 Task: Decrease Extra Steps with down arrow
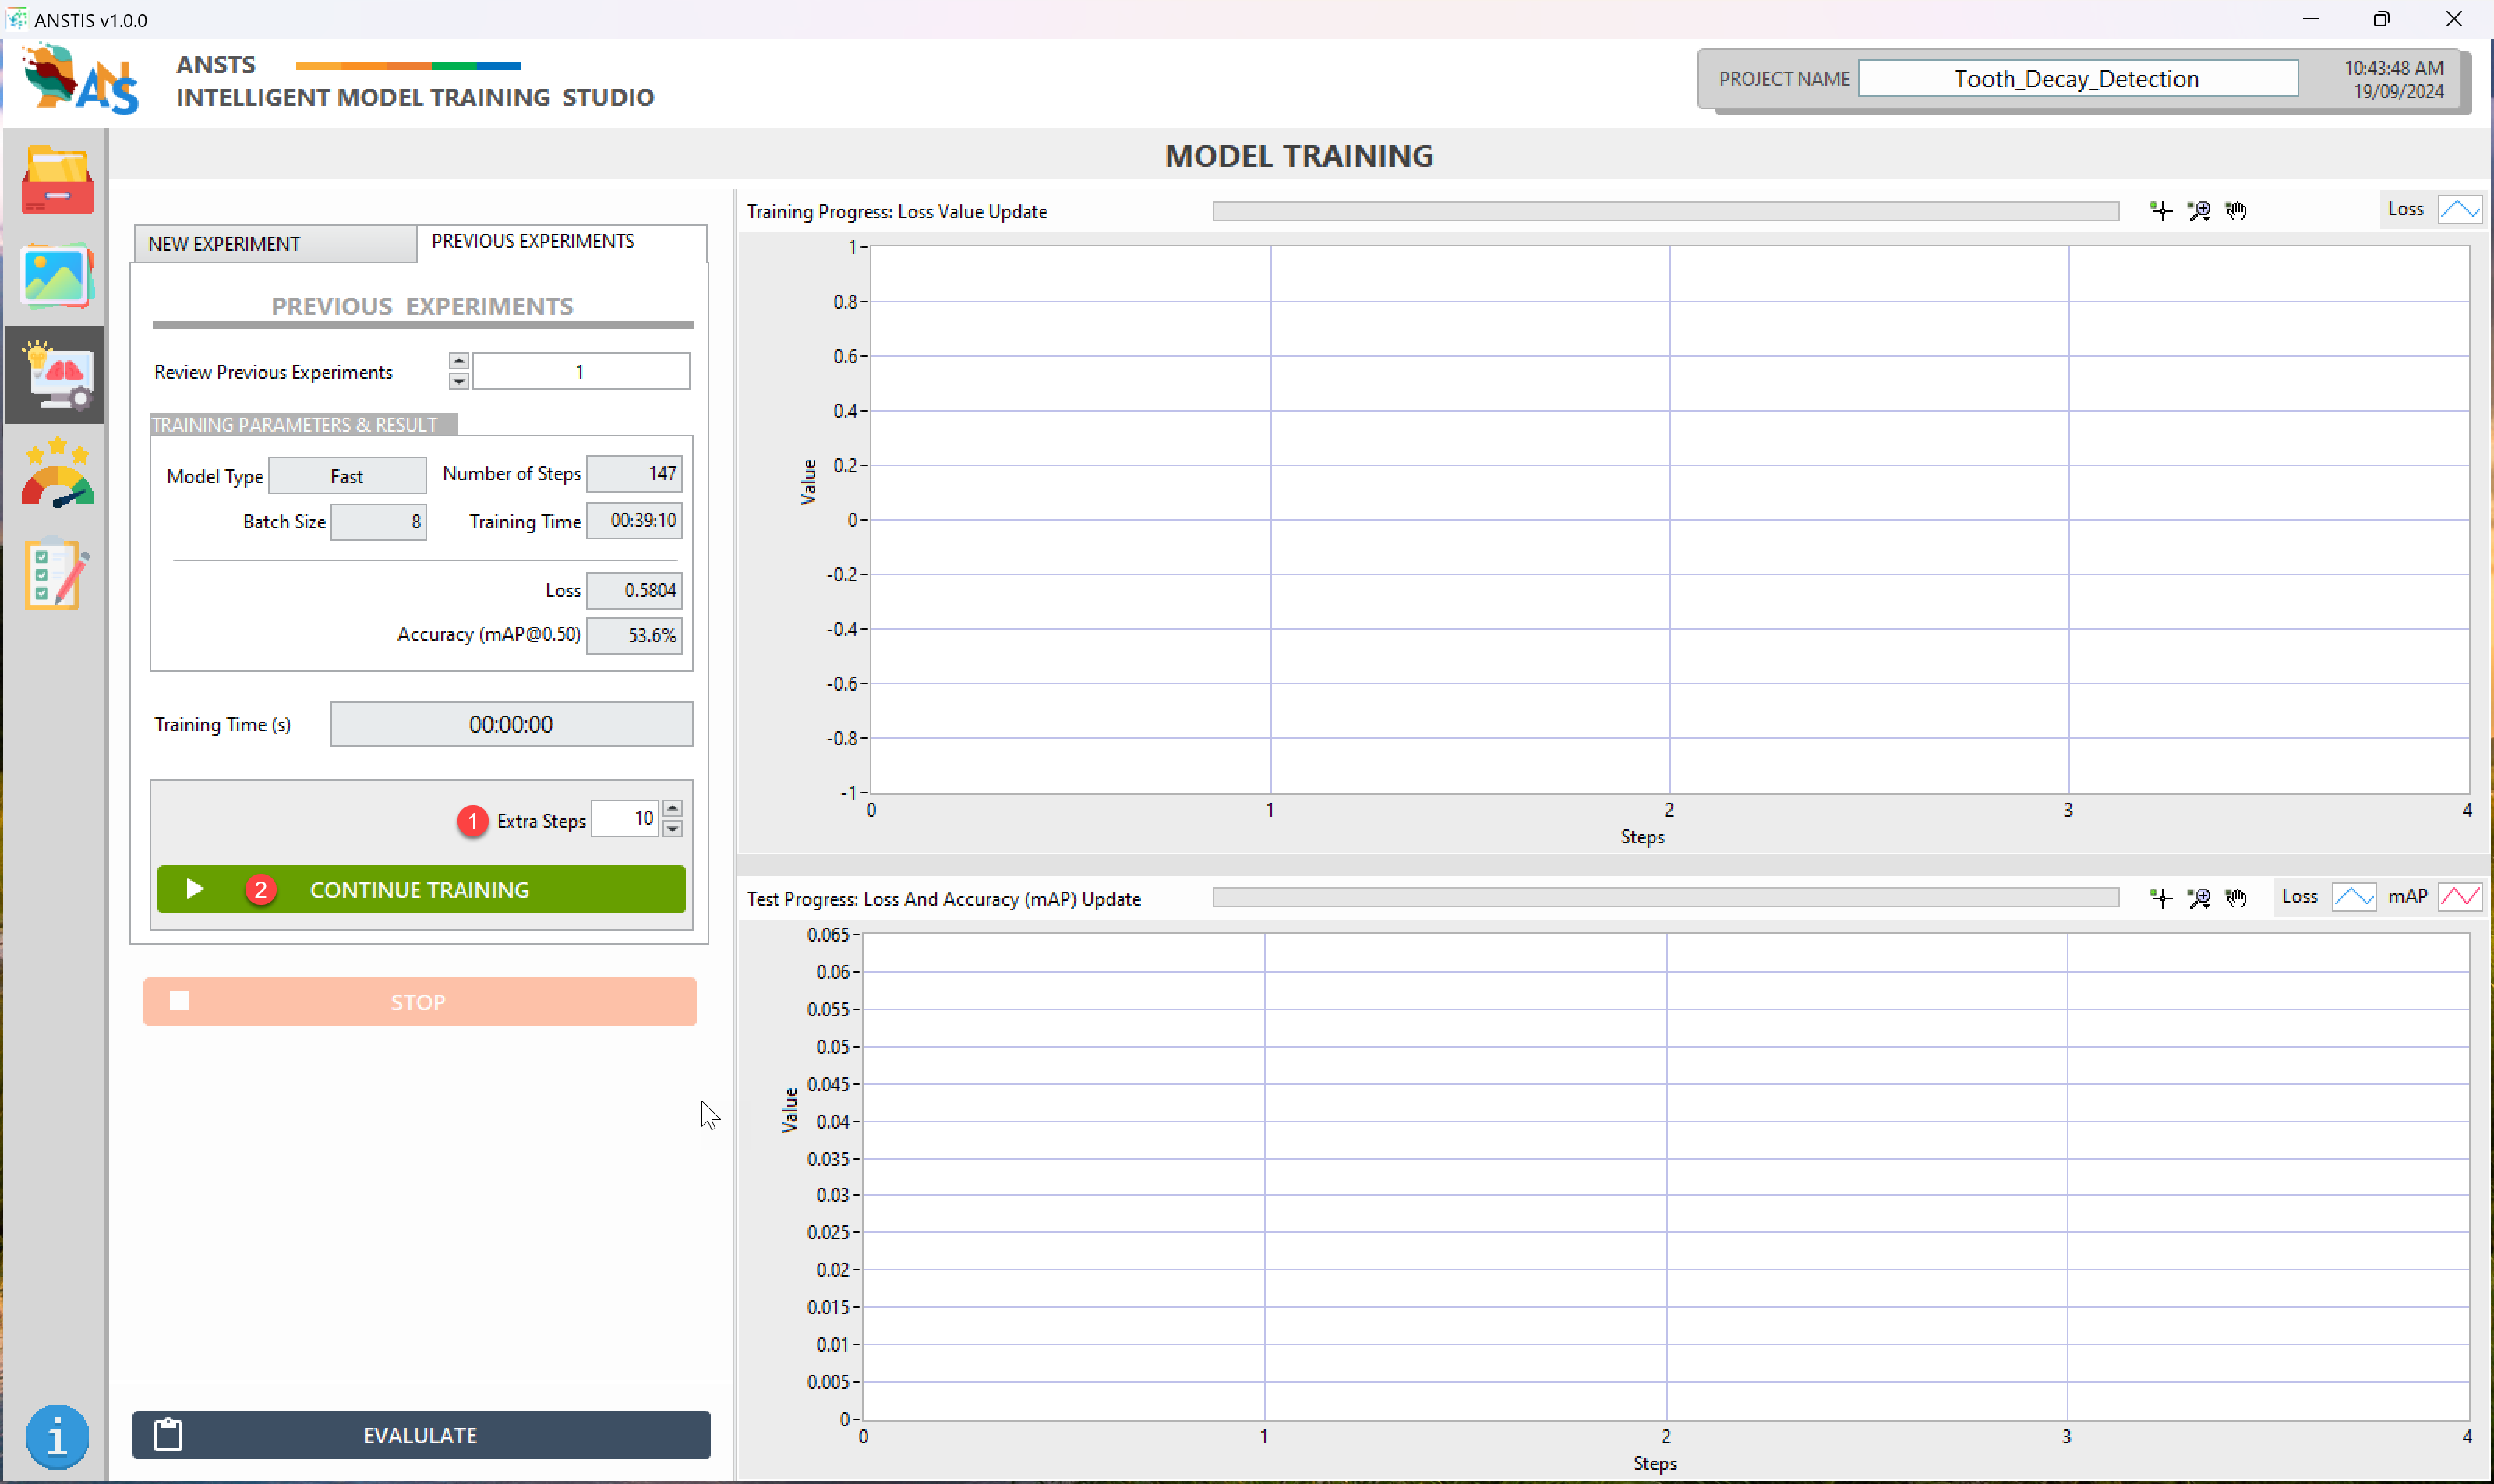[672, 828]
